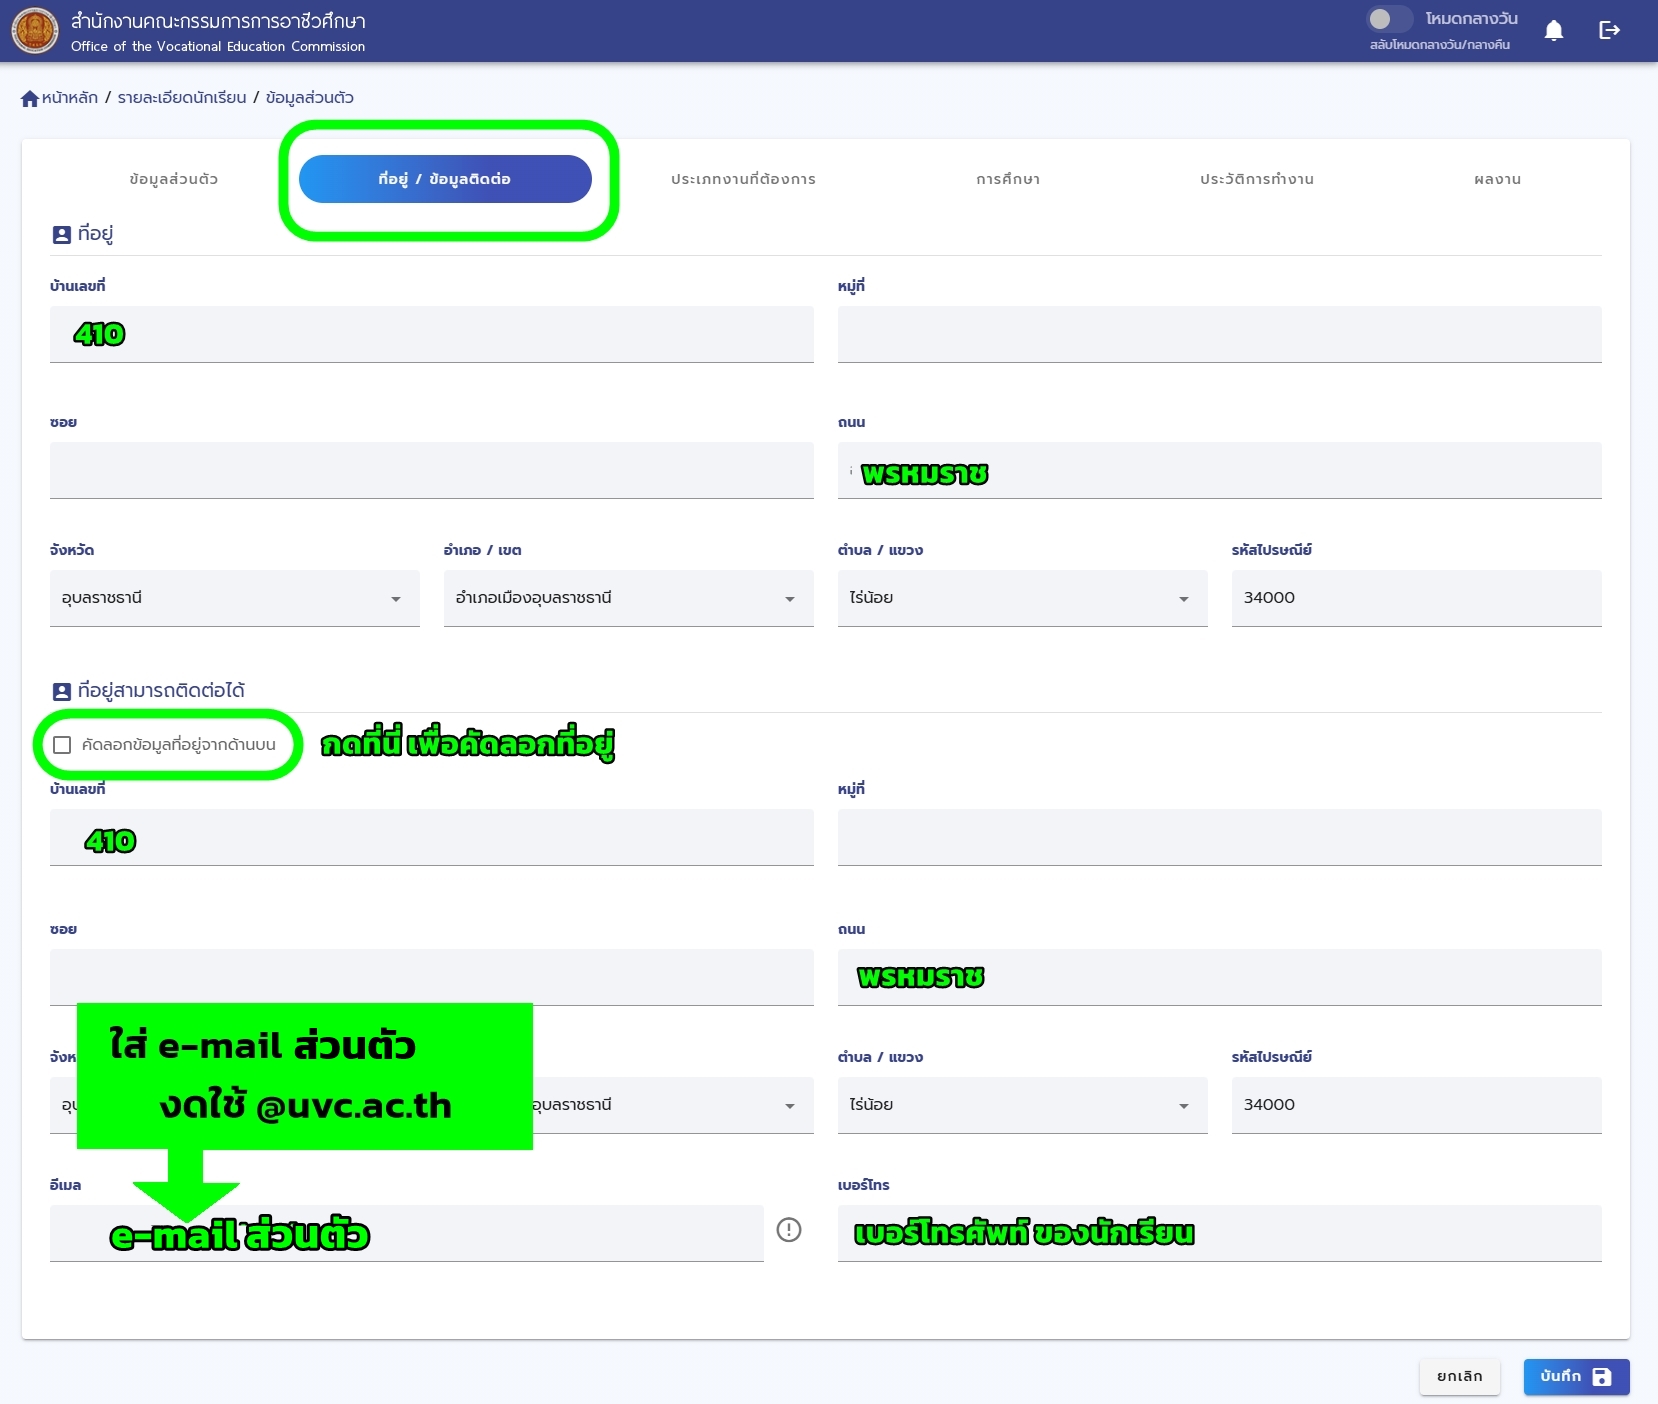Screen dimensions: 1658x1404
Task: Click the organization logo emblem
Action: [x=35, y=30]
